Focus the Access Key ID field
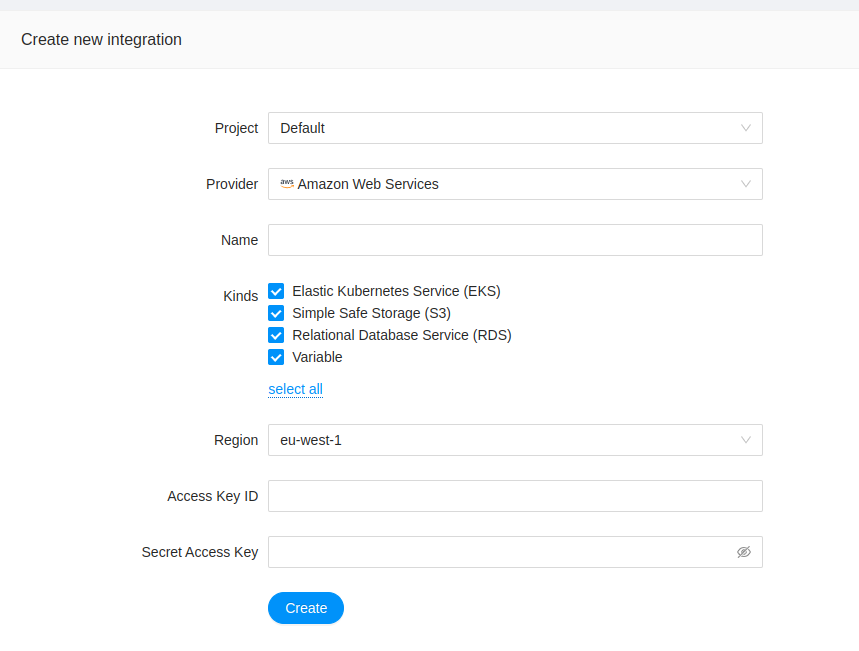Image resolution: width=859 pixels, height=651 pixels. [x=515, y=496]
